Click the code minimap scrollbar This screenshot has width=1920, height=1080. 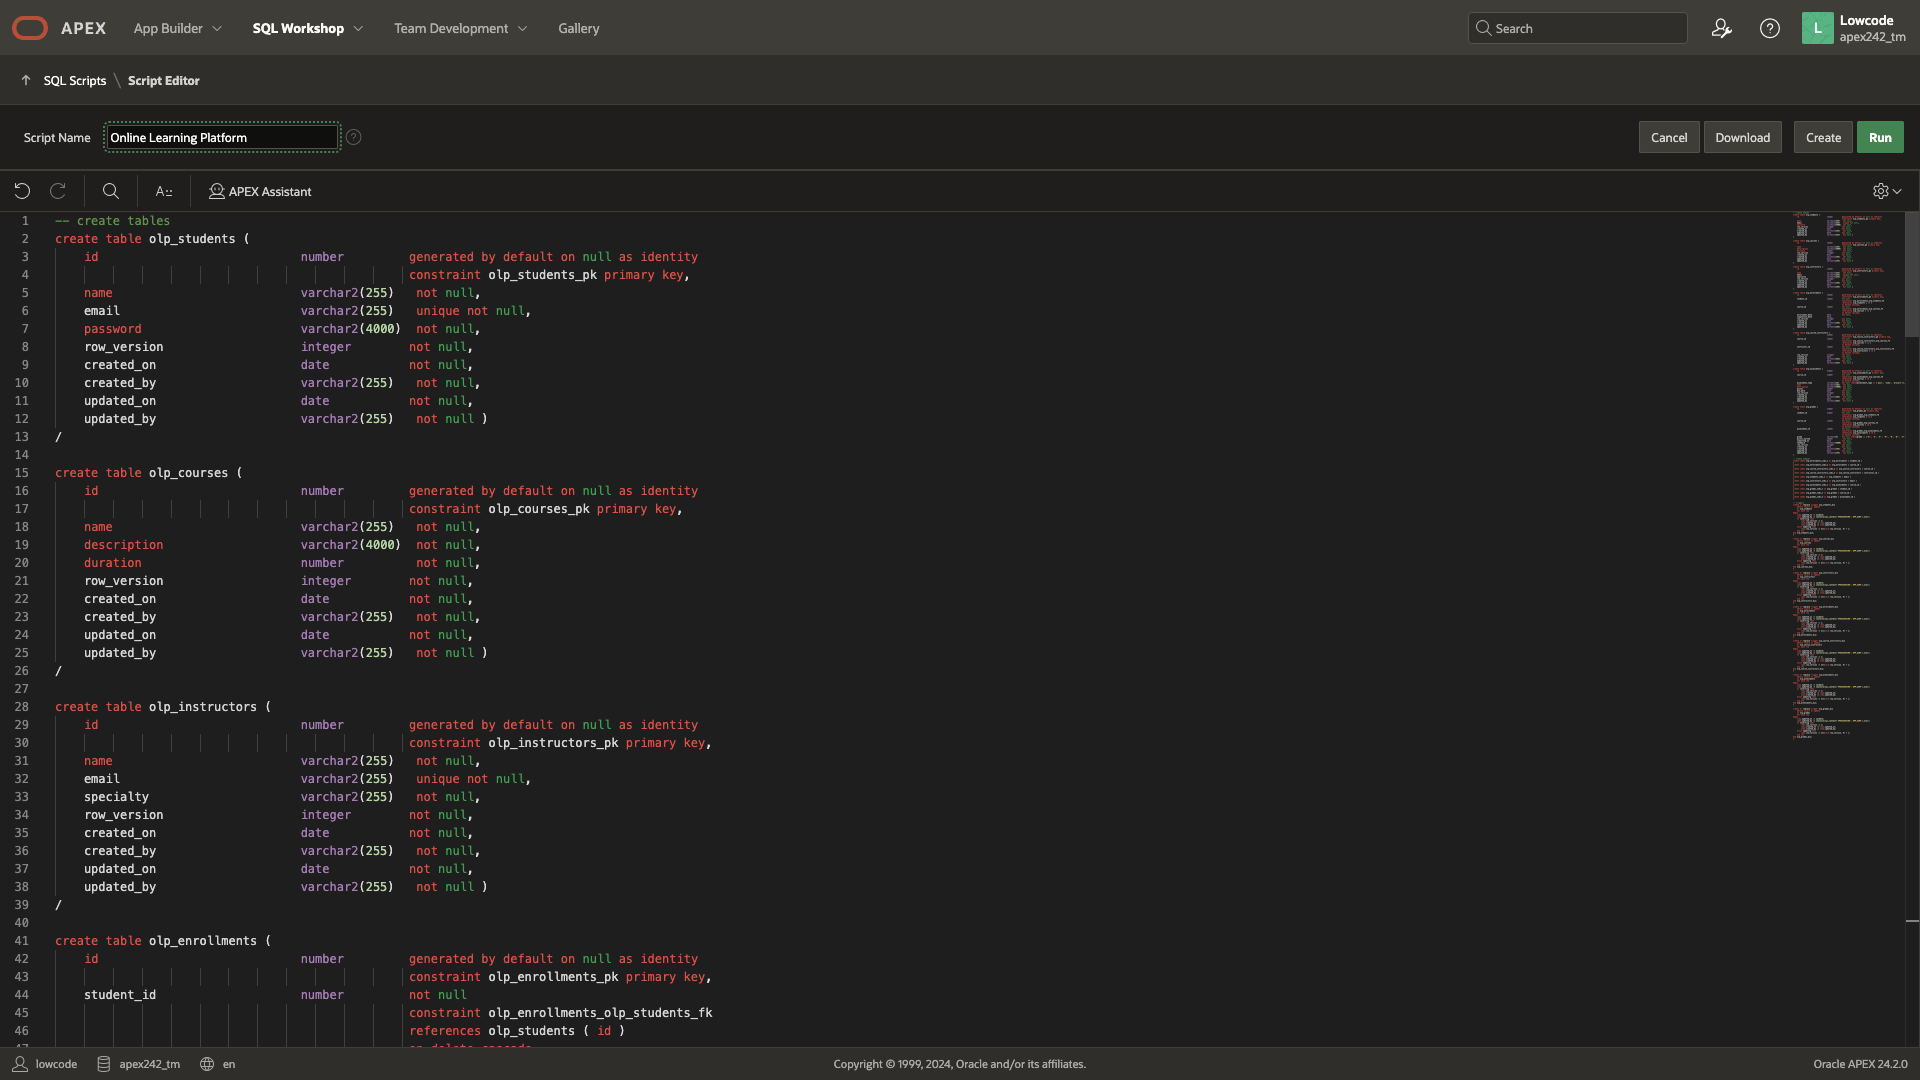1911,275
